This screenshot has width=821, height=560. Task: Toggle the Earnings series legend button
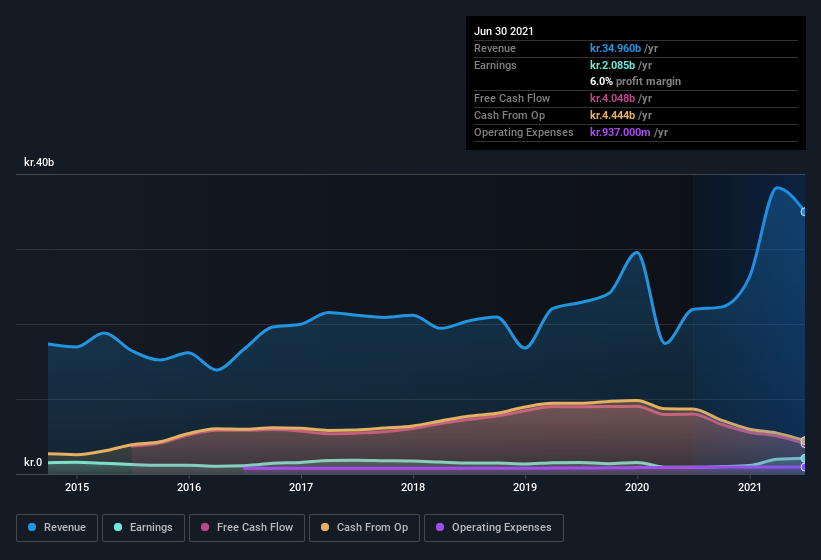tap(143, 528)
